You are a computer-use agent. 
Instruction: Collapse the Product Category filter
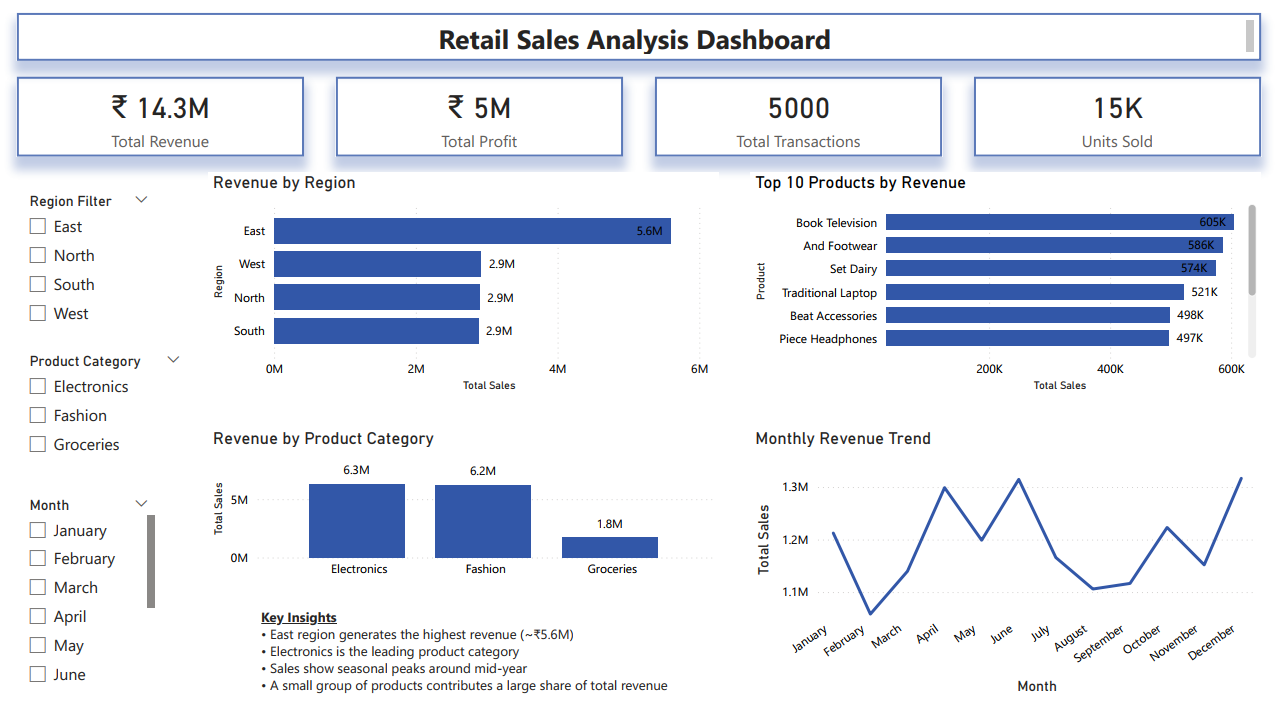[x=173, y=360]
